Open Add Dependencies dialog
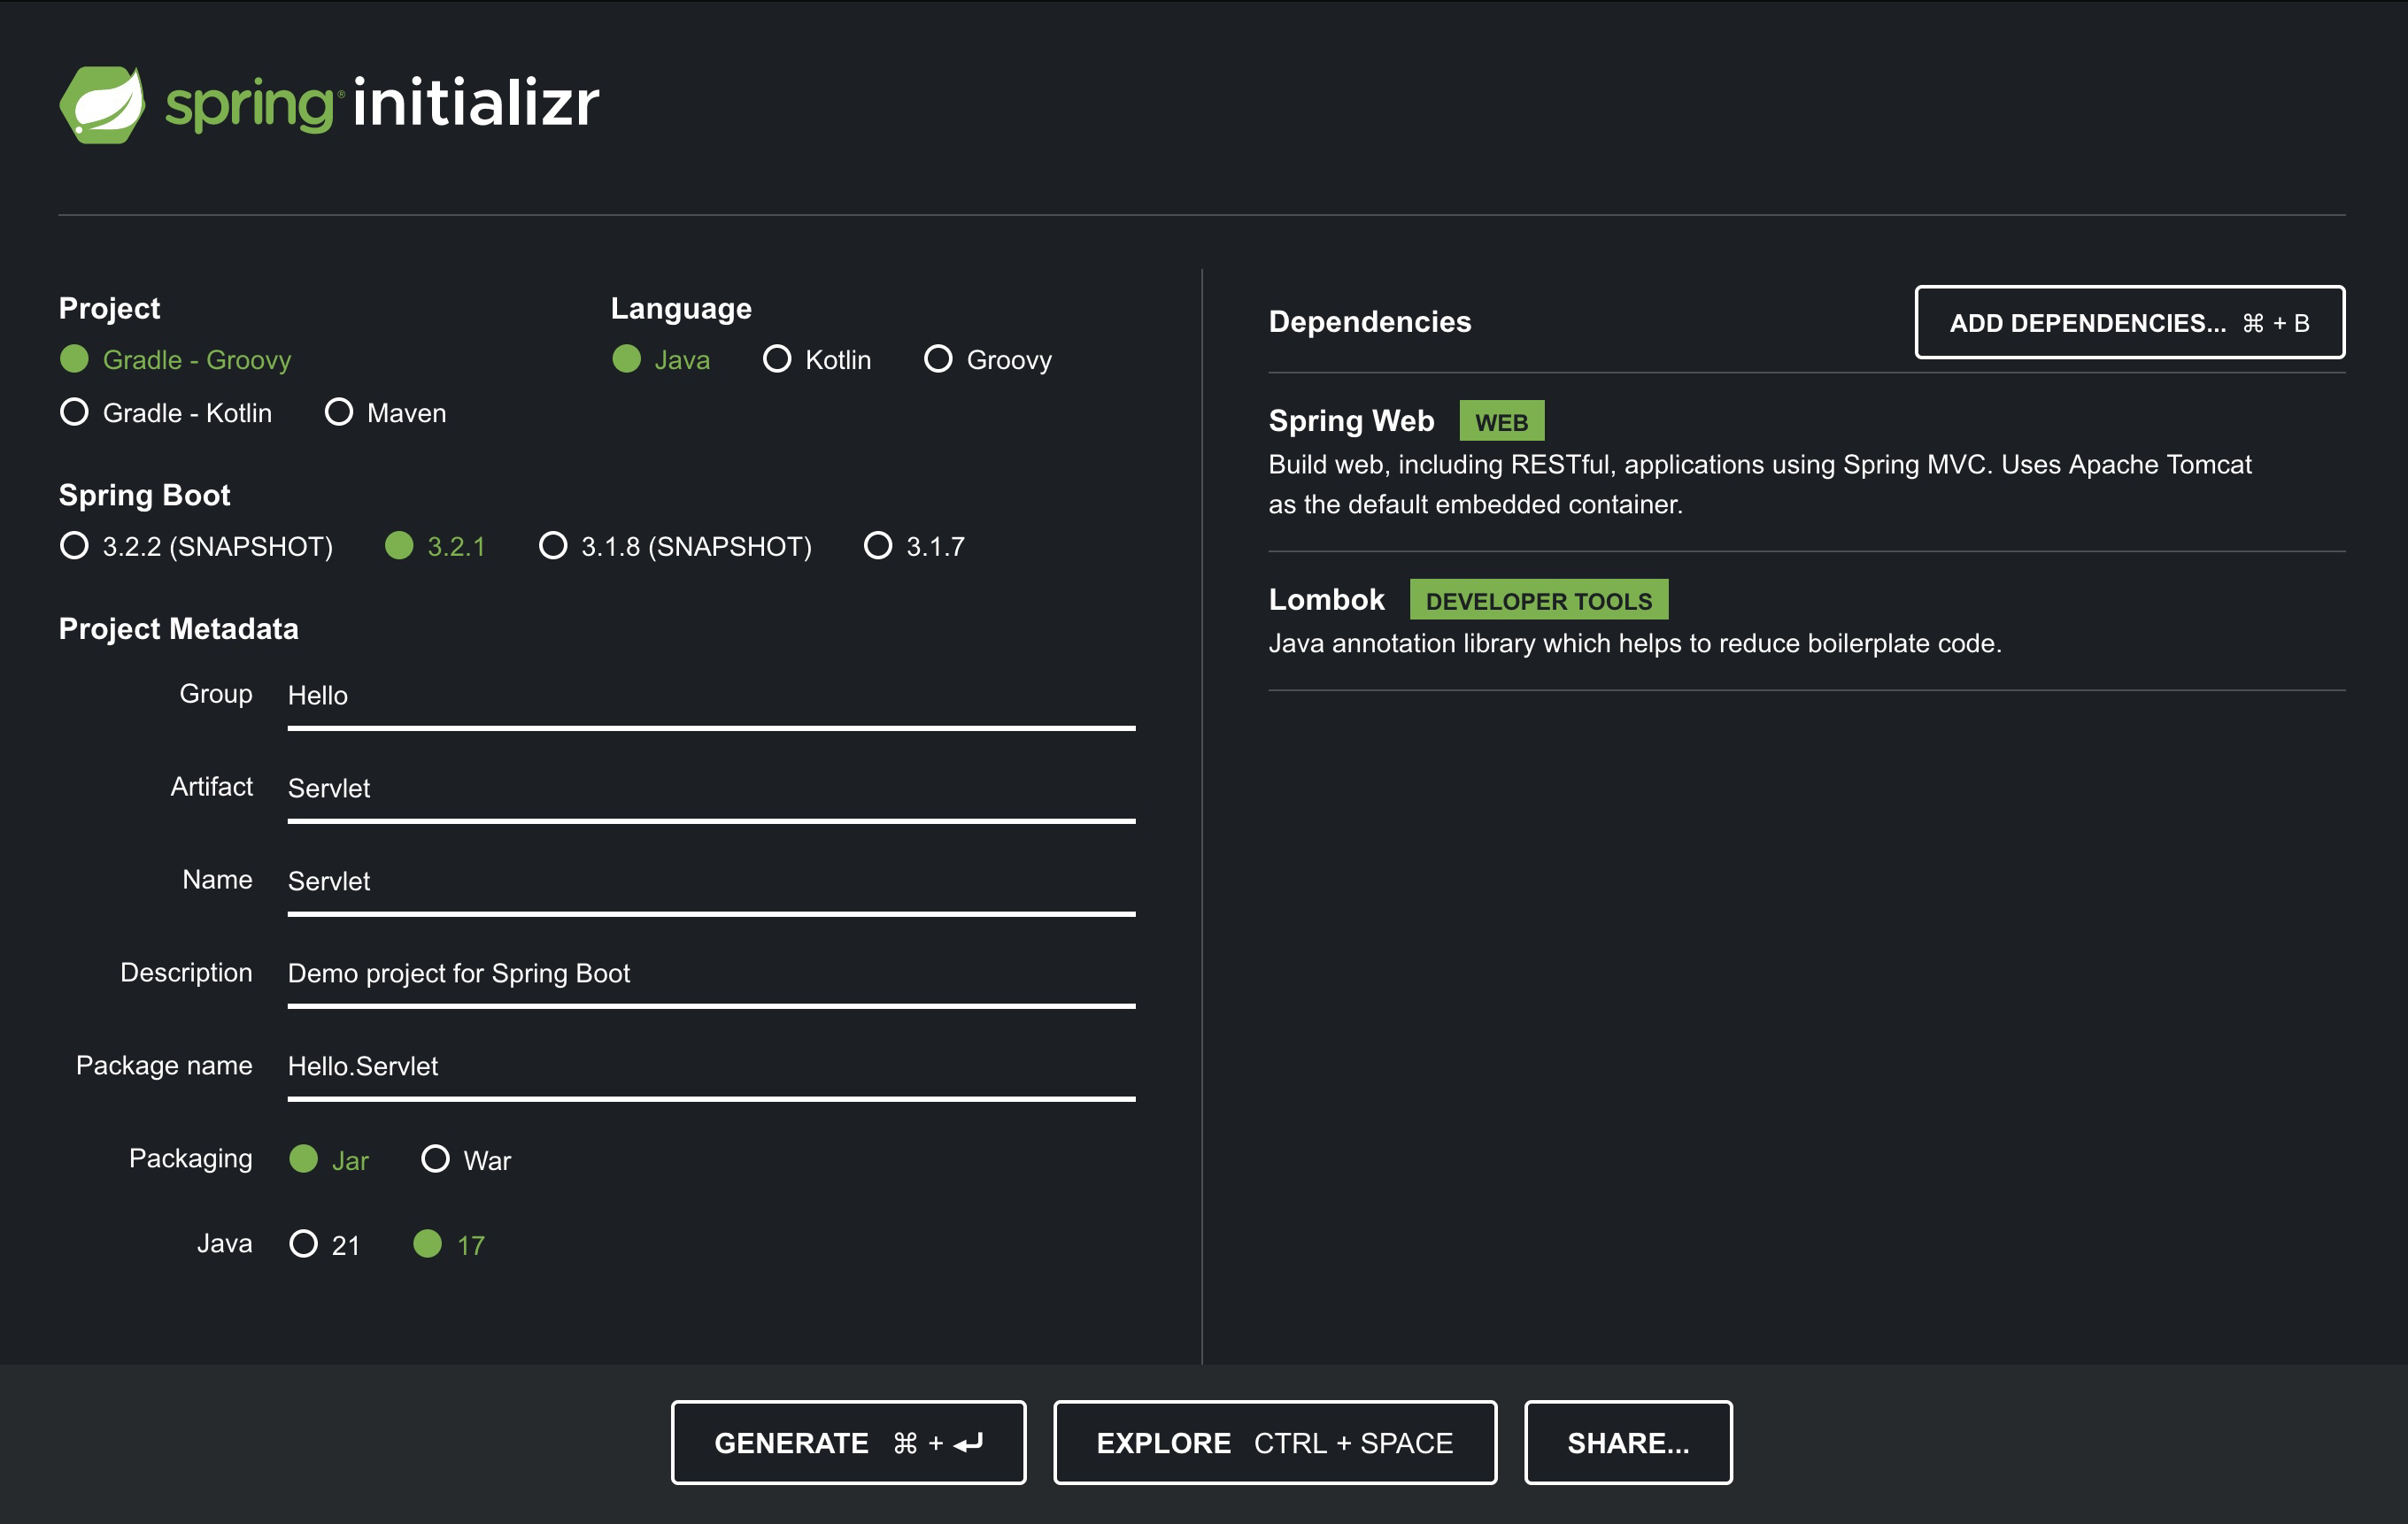This screenshot has height=1524, width=2408. (2128, 322)
